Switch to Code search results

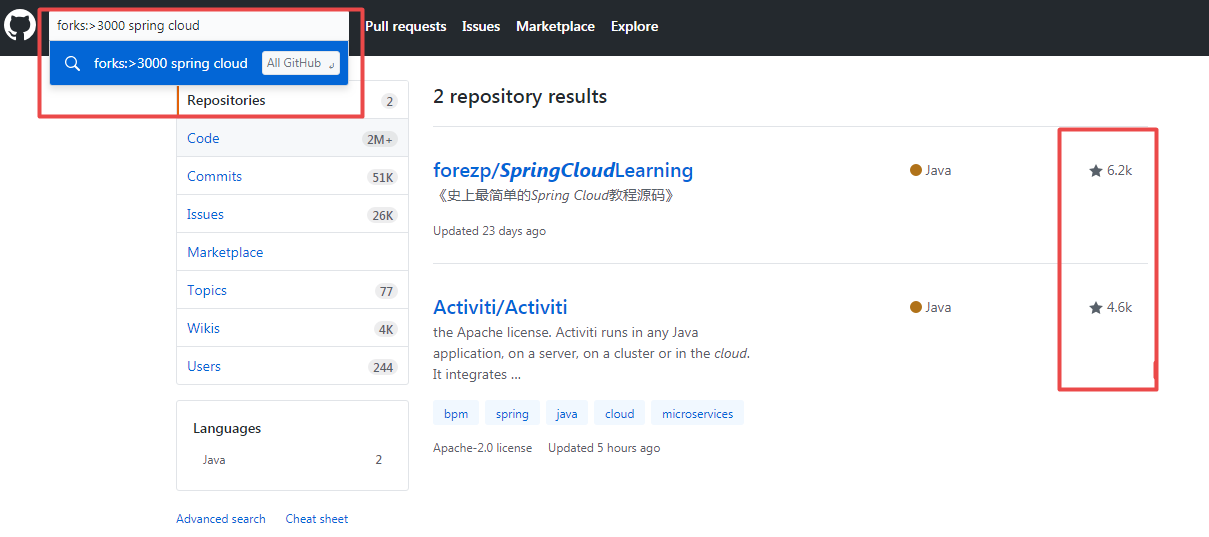pyautogui.click(x=292, y=139)
